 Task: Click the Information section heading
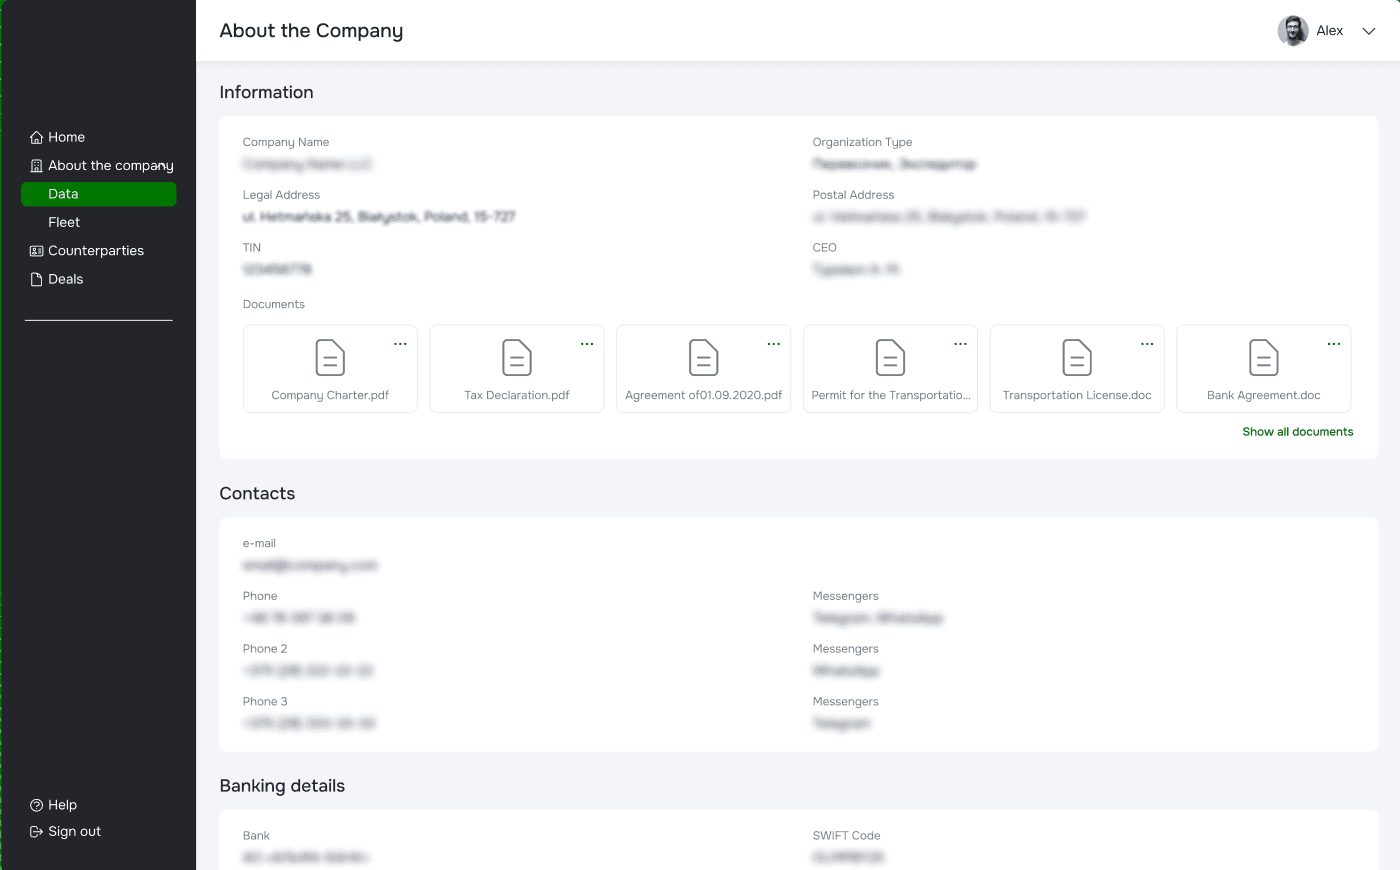coord(266,92)
